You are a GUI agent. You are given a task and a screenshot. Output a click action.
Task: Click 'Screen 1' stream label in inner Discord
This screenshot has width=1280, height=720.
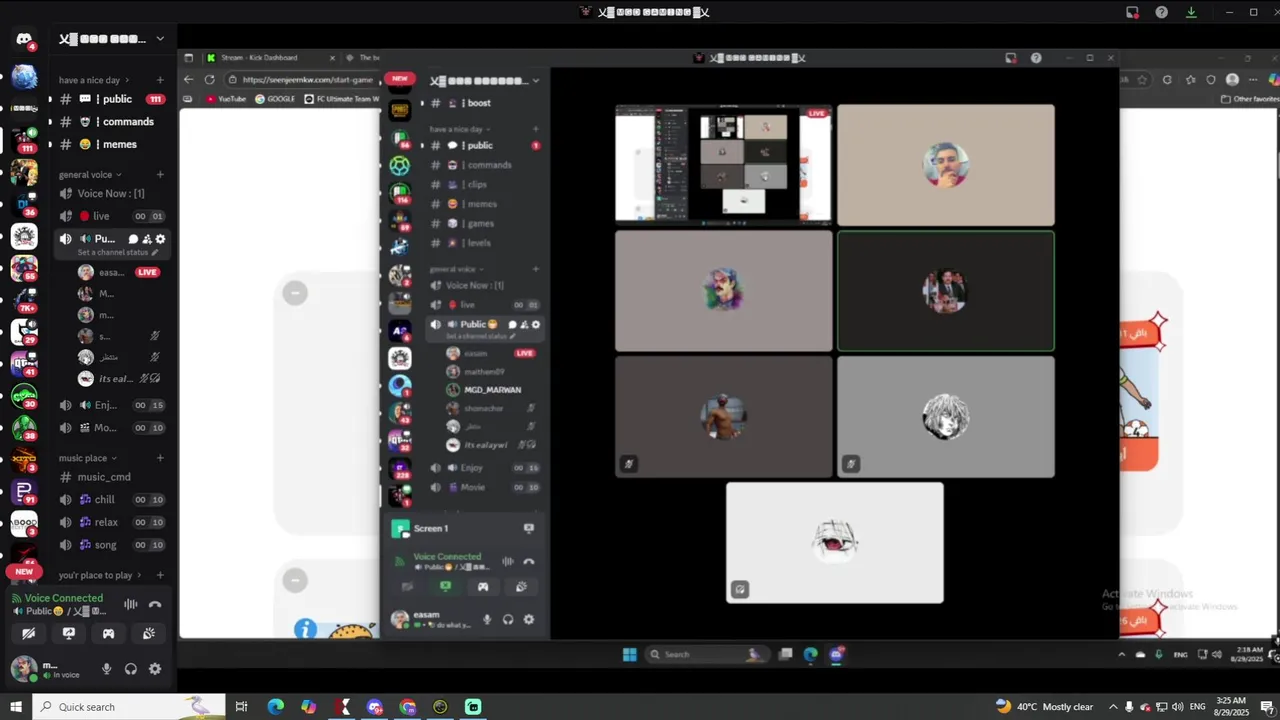pyautogui.click(x=431, y=528)
